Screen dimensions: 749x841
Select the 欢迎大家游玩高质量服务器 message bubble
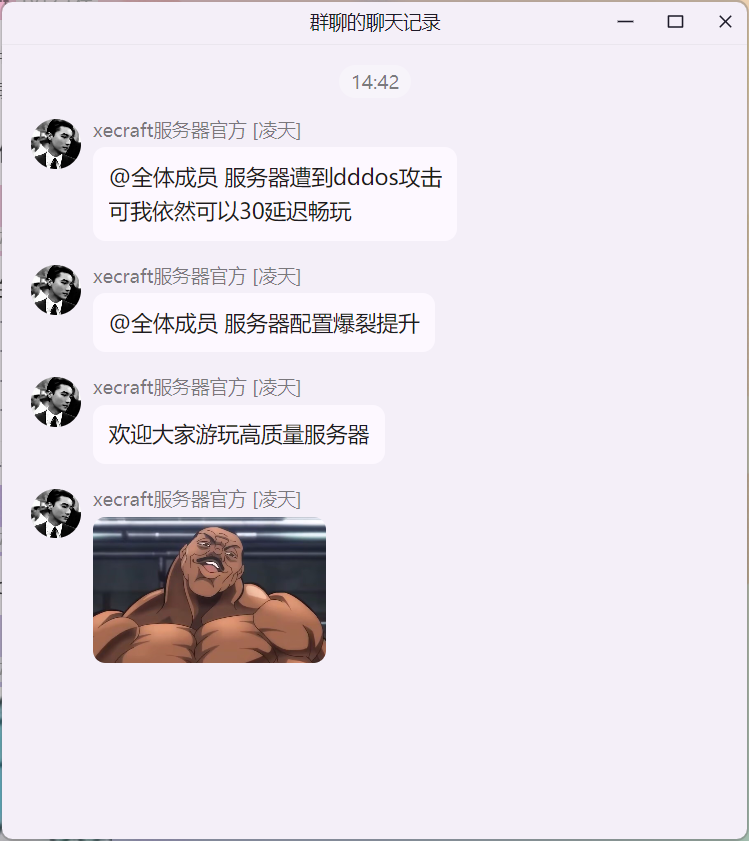[239, 434]
